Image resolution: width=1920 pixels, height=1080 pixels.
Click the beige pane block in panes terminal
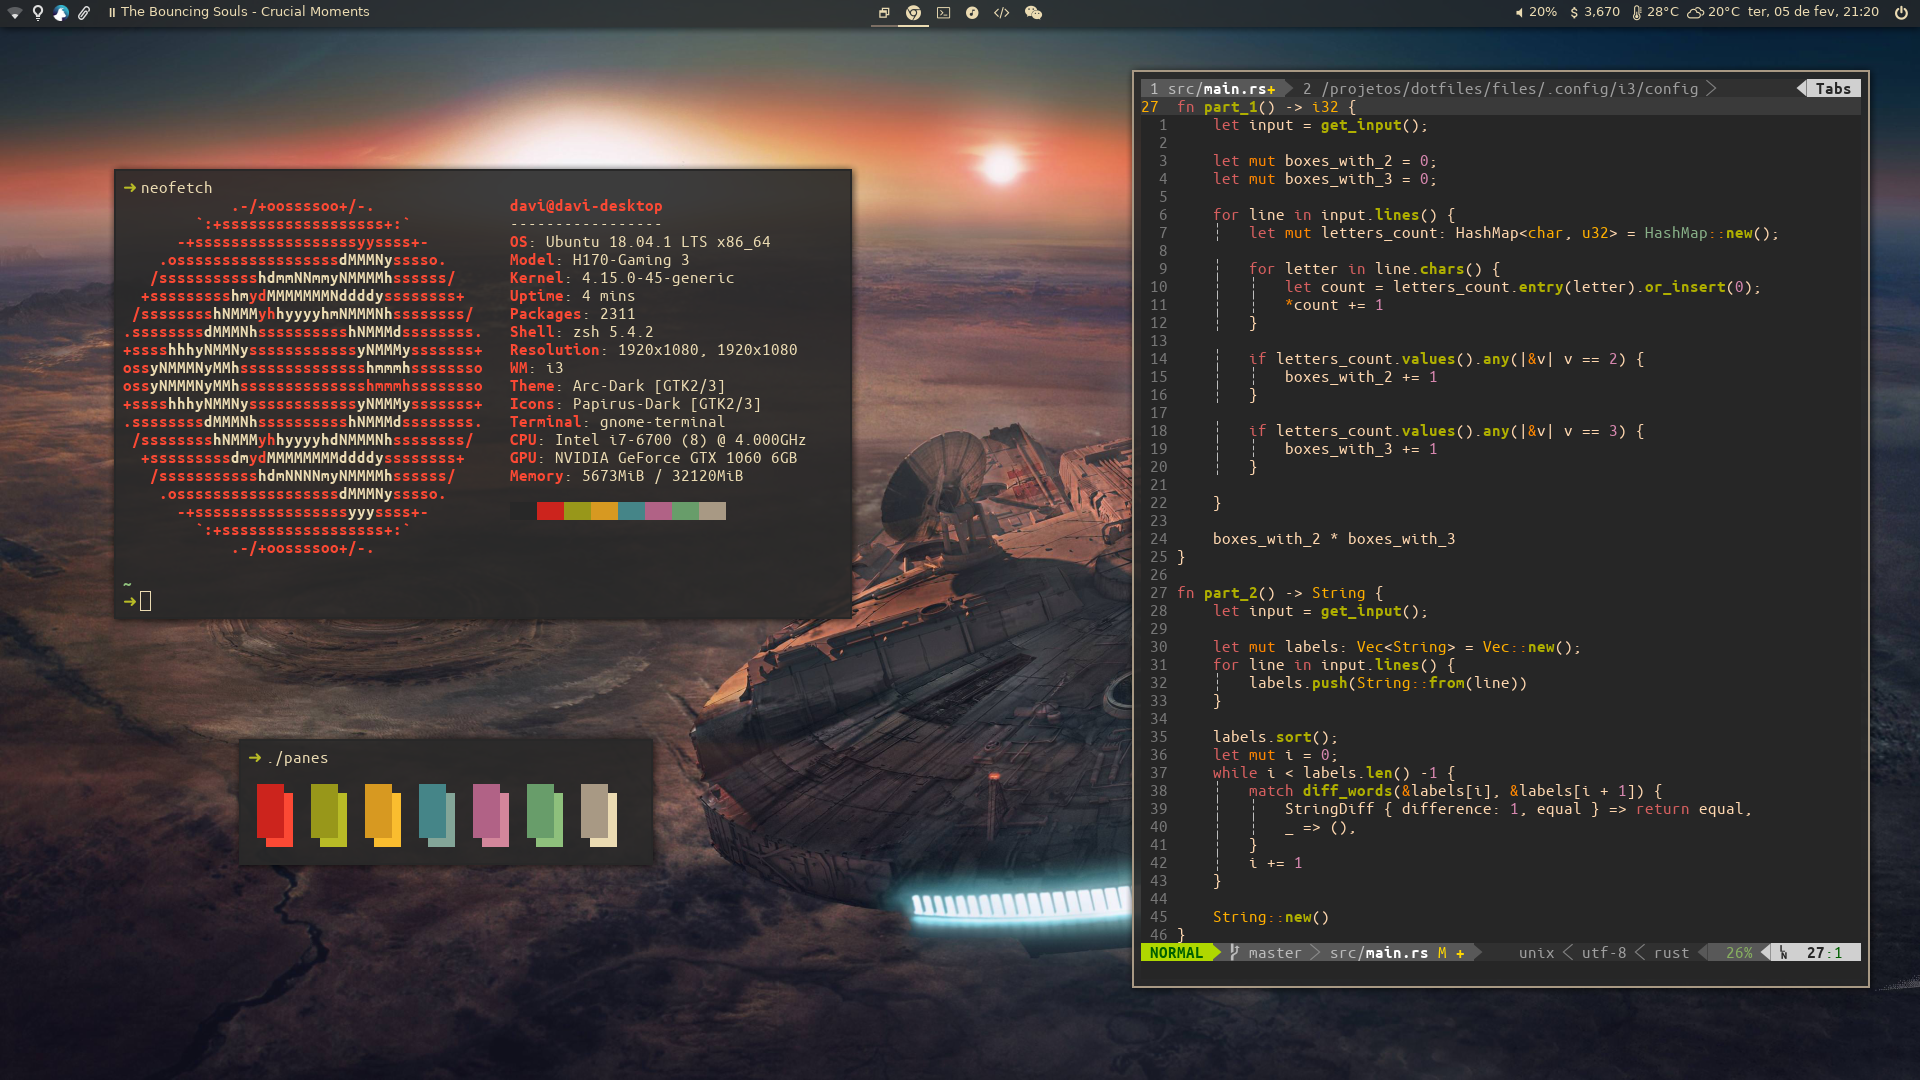coord(598,815)
